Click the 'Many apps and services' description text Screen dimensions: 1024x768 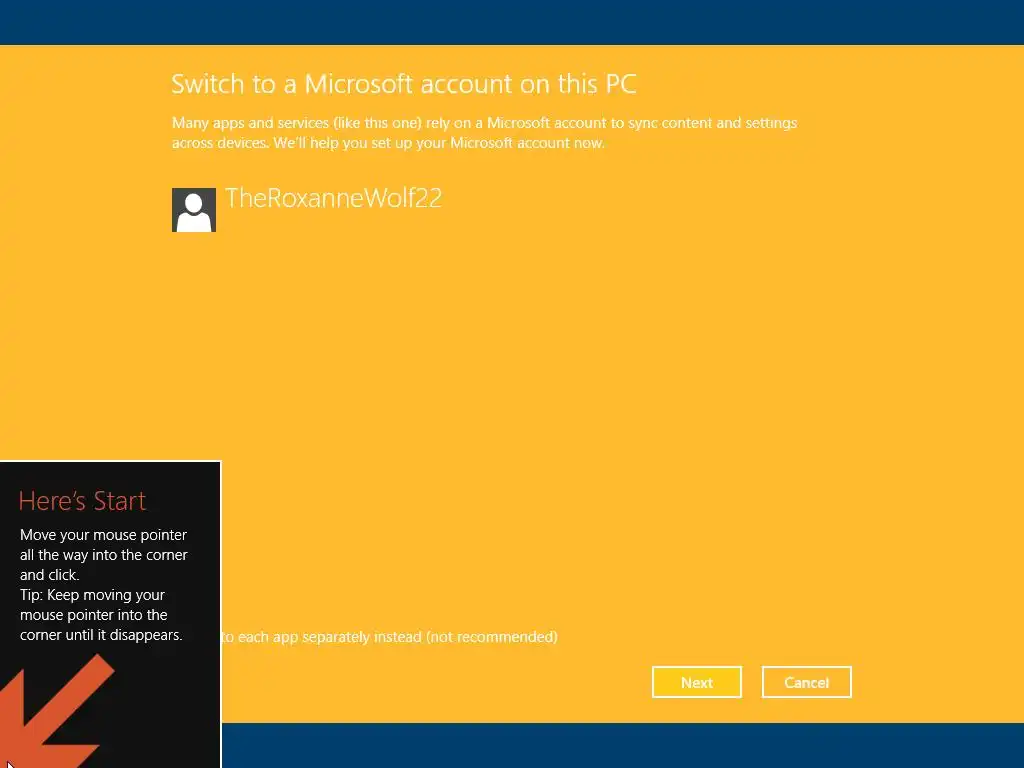click(x=484, y=133)
